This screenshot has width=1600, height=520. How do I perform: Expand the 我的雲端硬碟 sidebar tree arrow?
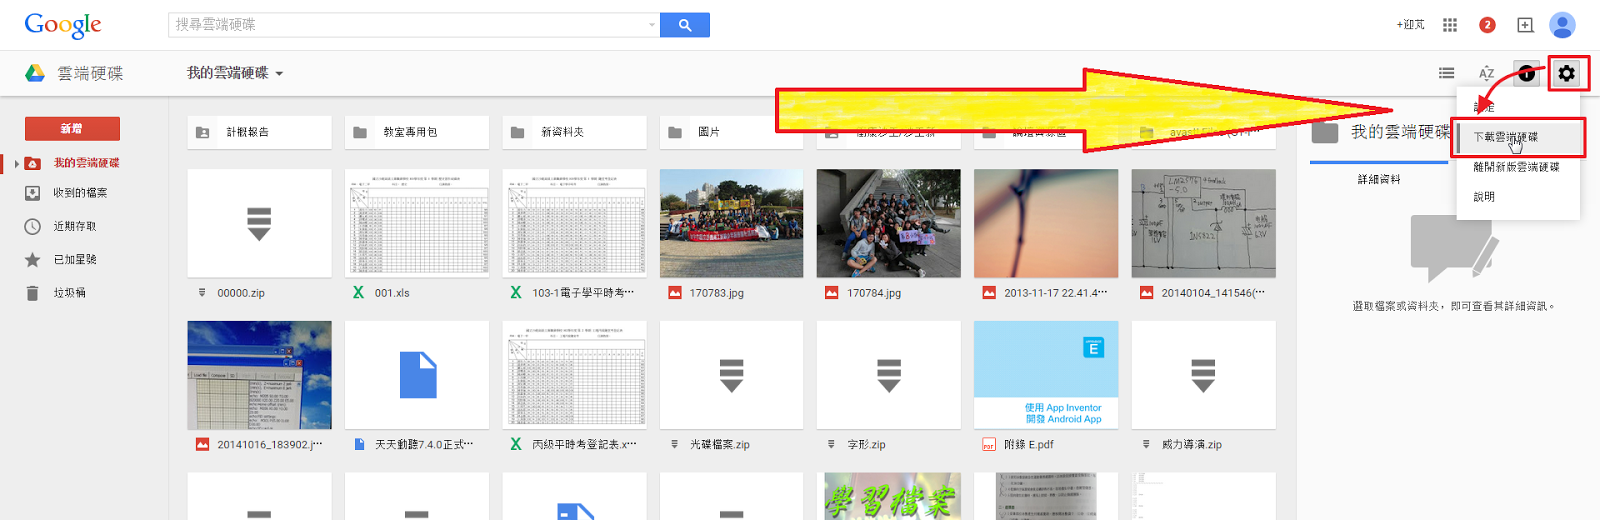(x=16, y=163)
